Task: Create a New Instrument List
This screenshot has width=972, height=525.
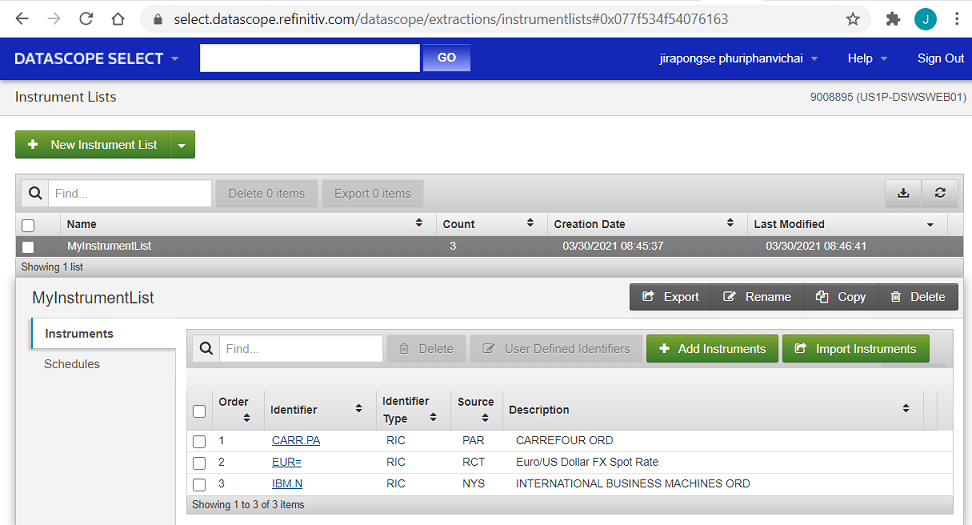Action: pos(93,144)
